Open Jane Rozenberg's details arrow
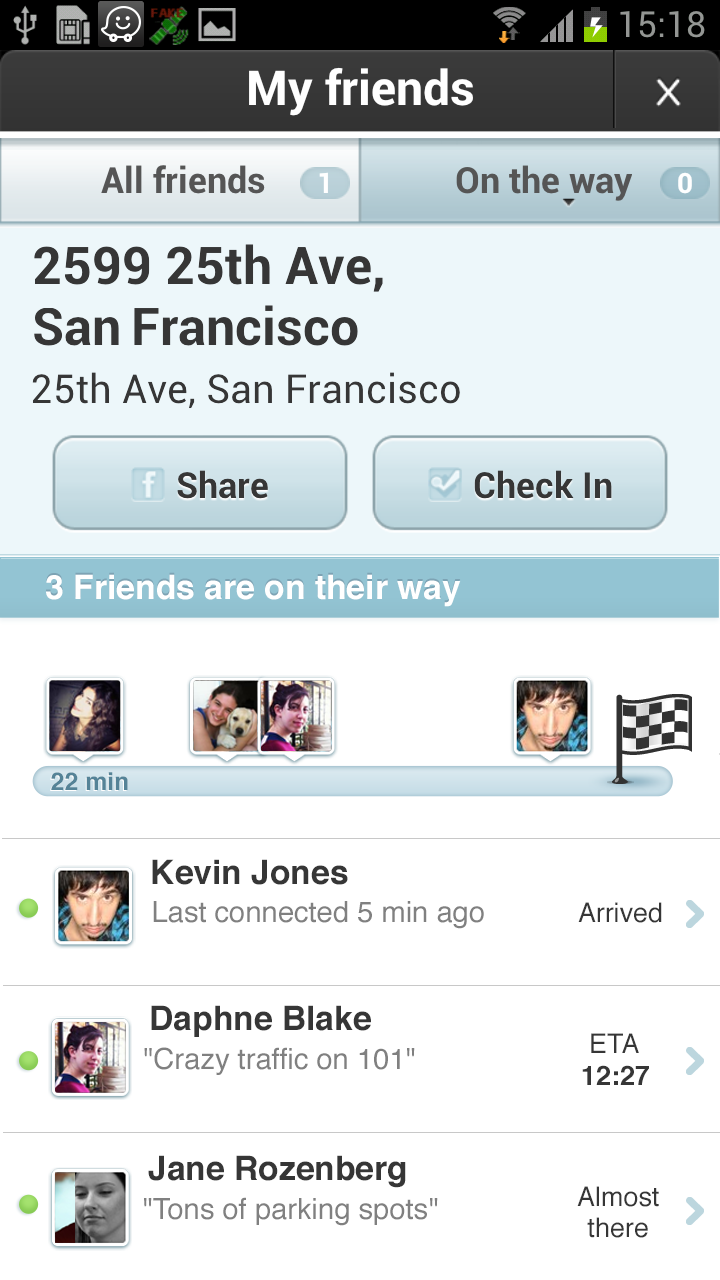Viewport: 720px width, 1280px height. tap(694, 1212)
